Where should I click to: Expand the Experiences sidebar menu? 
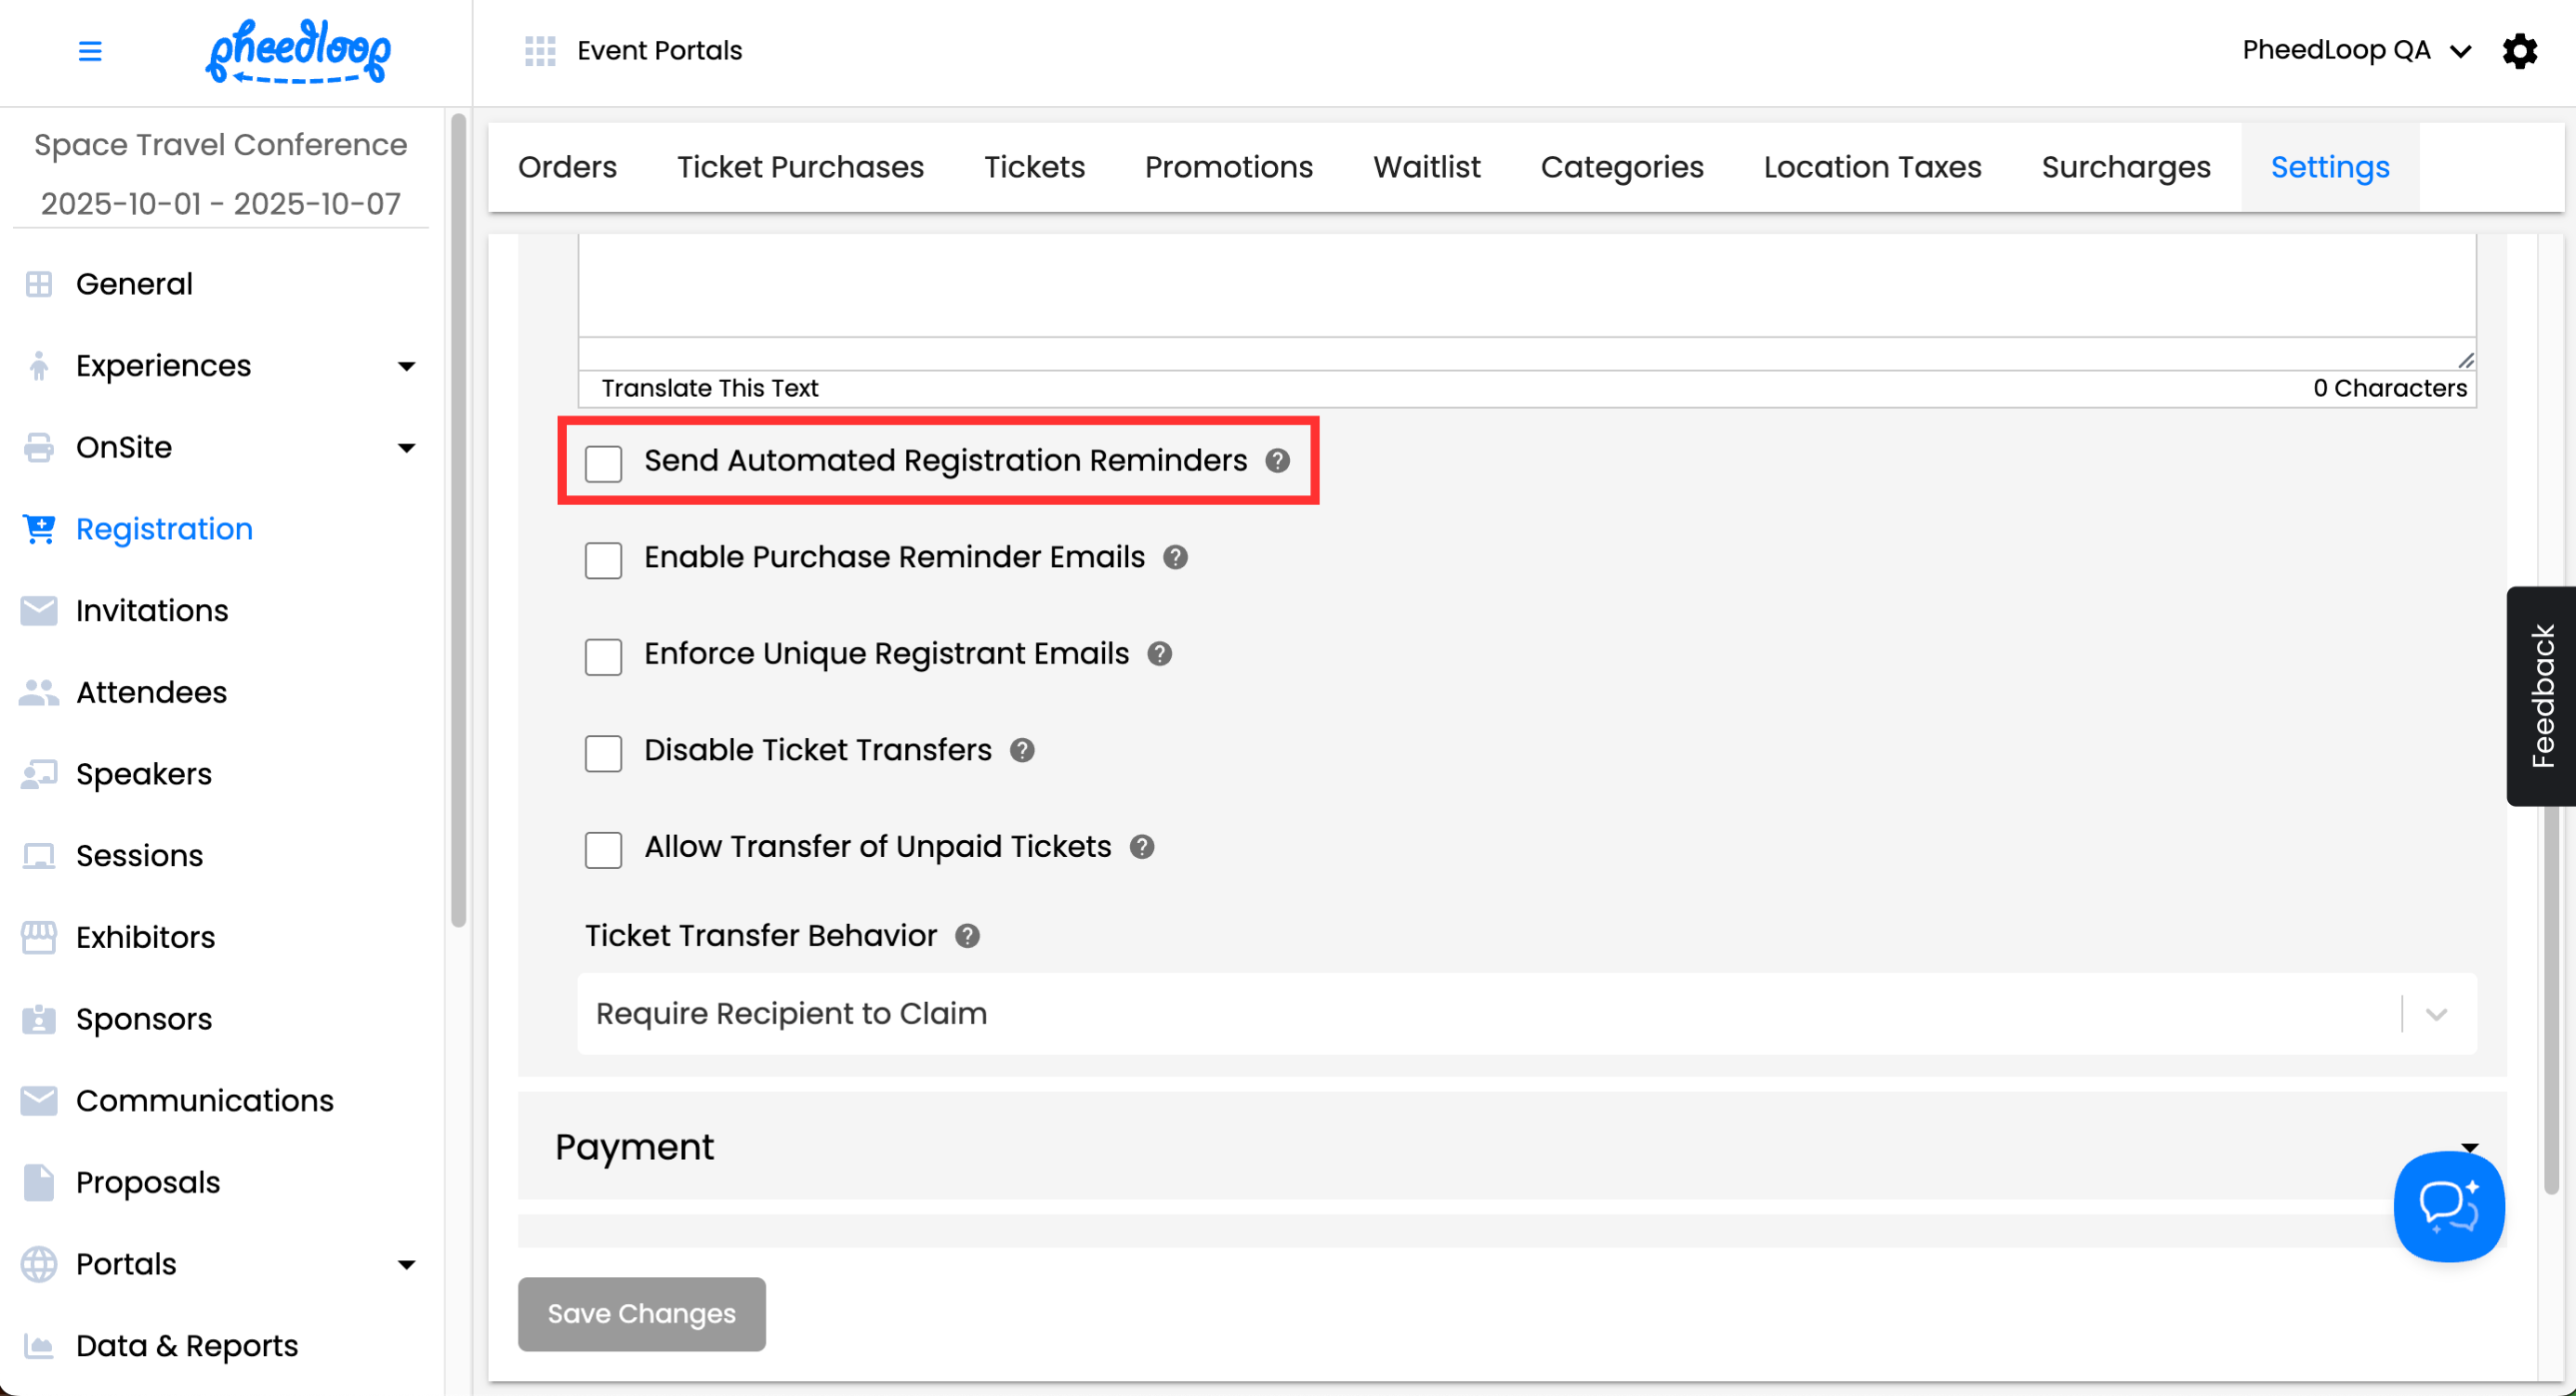tap(406, 366)
